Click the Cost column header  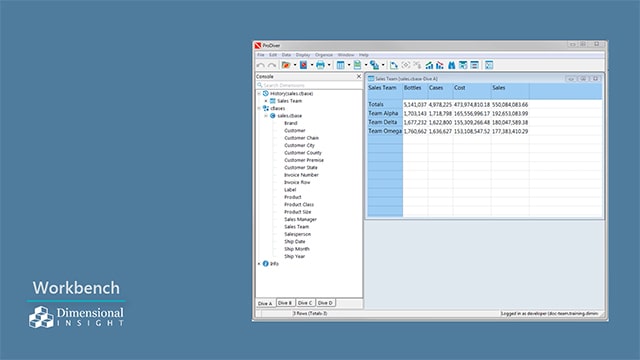tap(472, 91)
